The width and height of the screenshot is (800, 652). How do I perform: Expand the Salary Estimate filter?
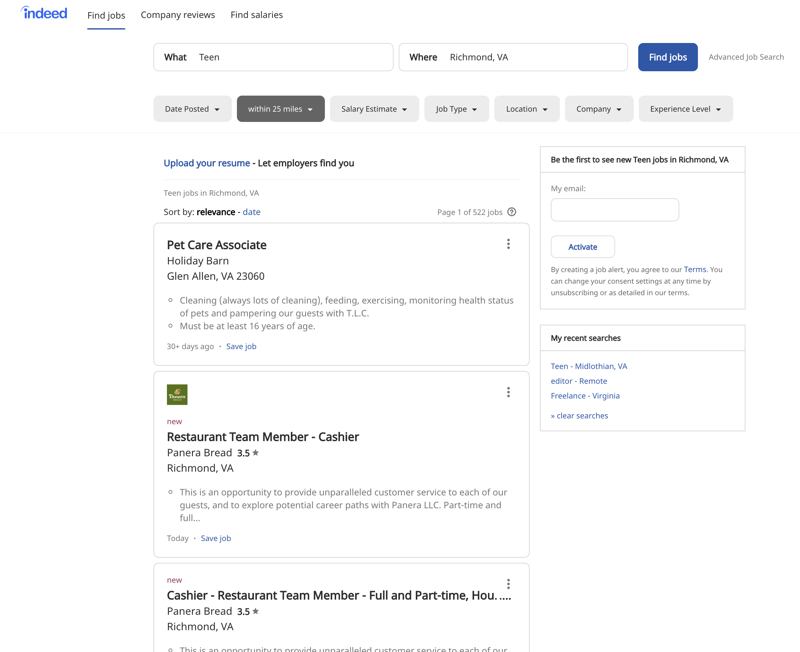coord(374,109)
